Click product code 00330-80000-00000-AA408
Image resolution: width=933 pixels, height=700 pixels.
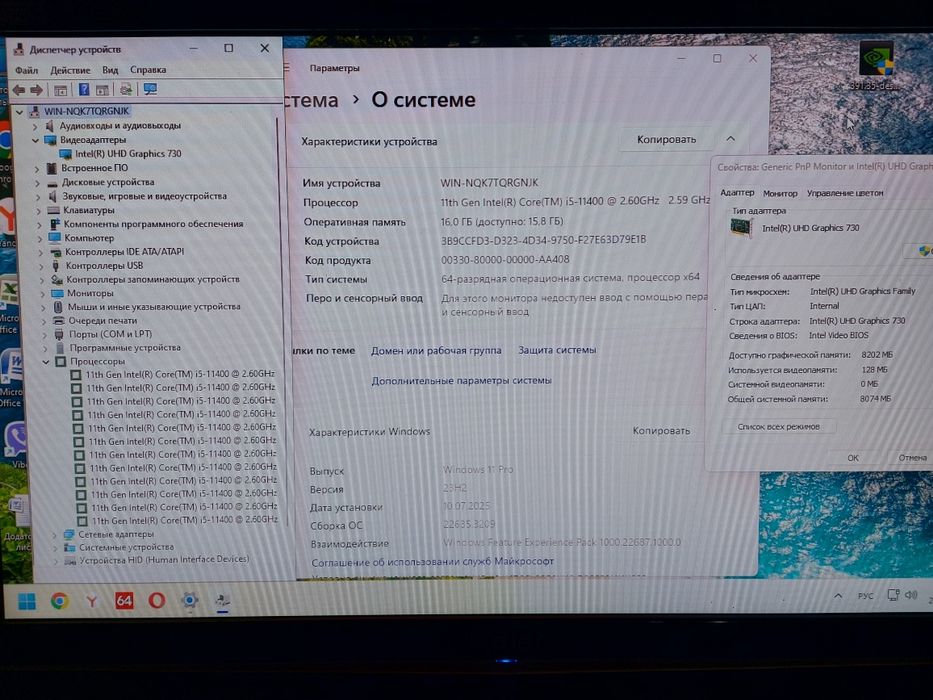click(x=505, y=260)
